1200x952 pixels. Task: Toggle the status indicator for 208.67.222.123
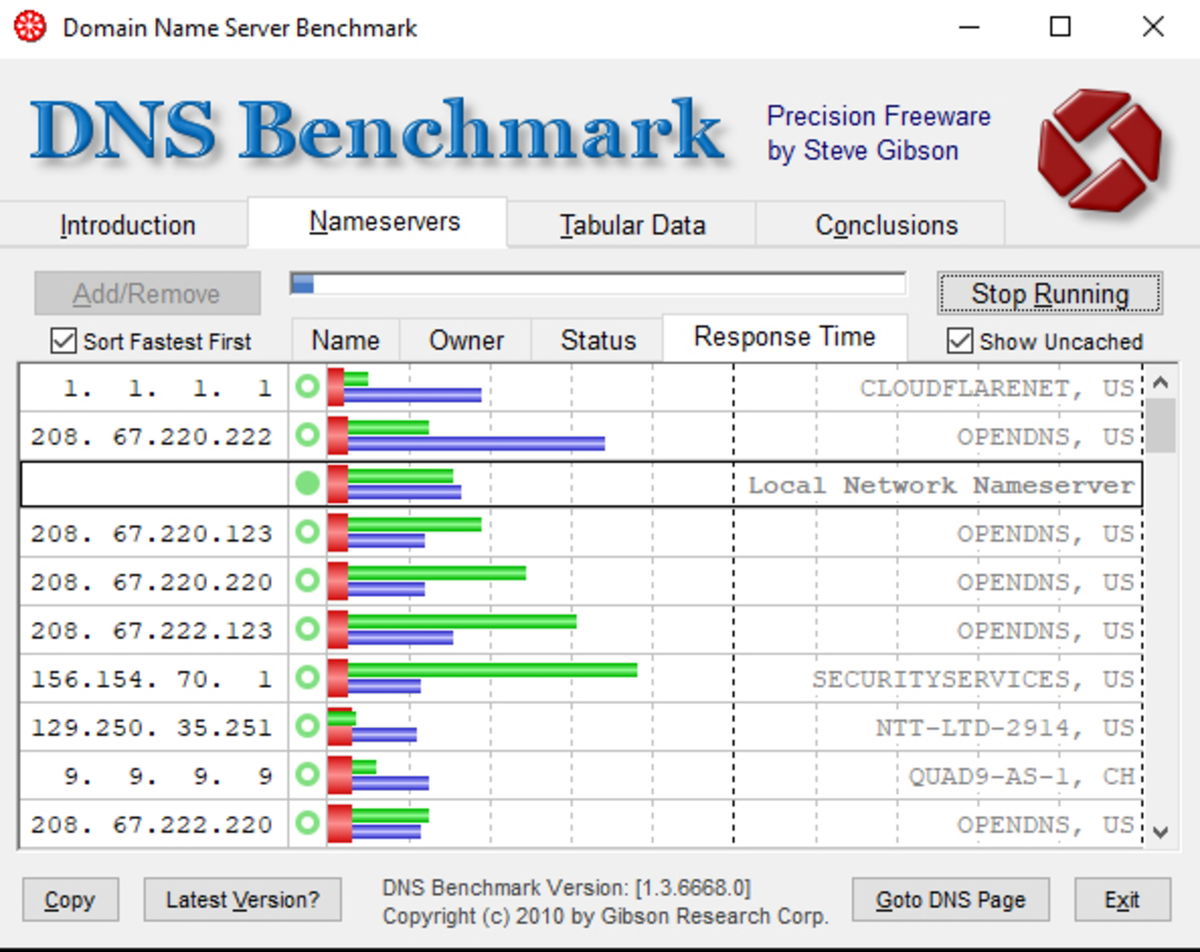pyautogui.click(x=308, y=630)
